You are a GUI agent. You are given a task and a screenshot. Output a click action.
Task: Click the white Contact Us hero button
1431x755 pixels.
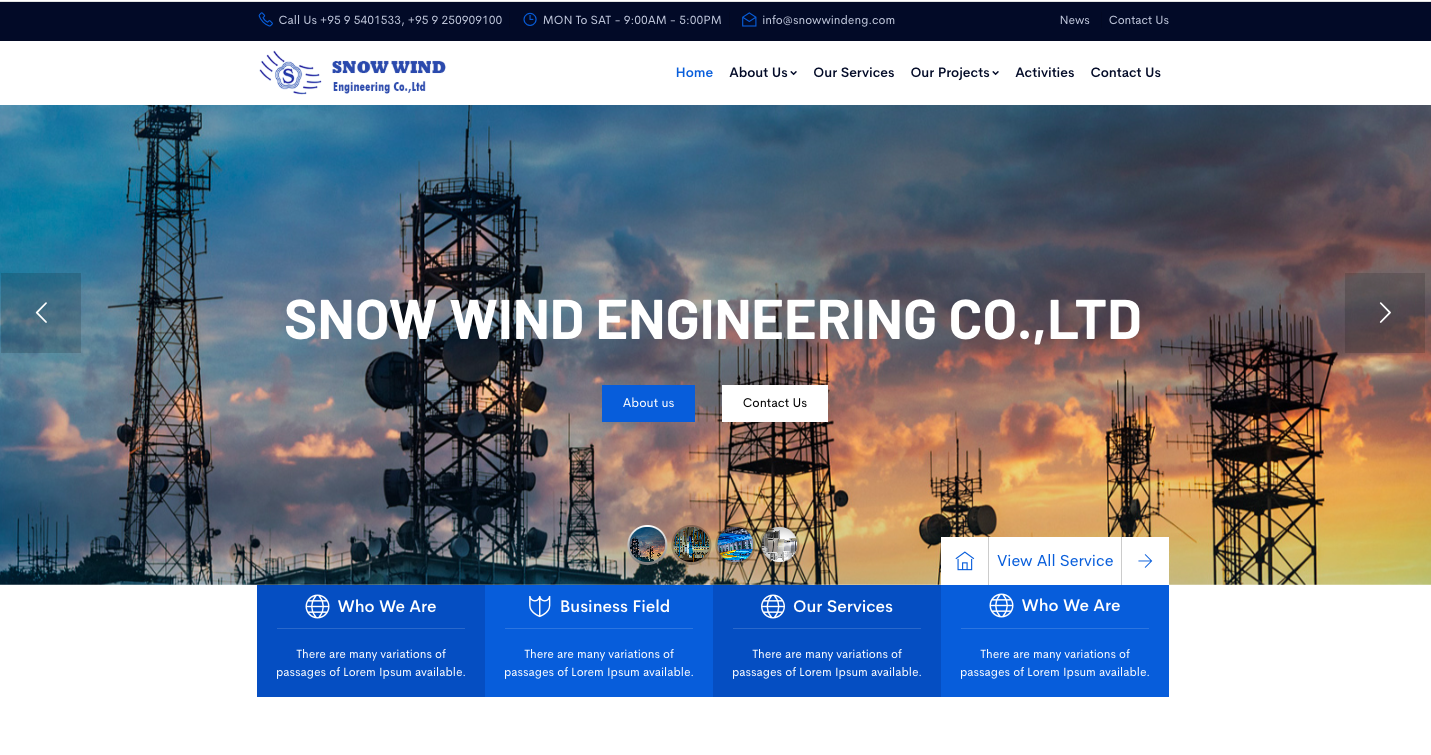point(775,403)
